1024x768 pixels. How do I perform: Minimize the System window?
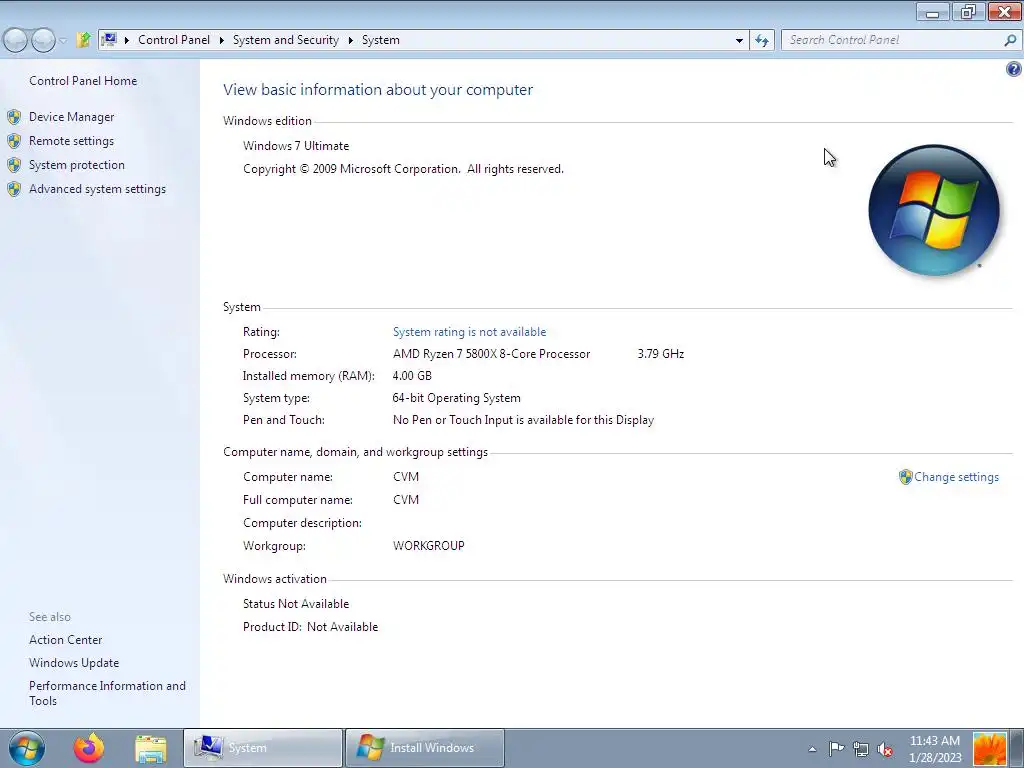[x=933, y=12]
